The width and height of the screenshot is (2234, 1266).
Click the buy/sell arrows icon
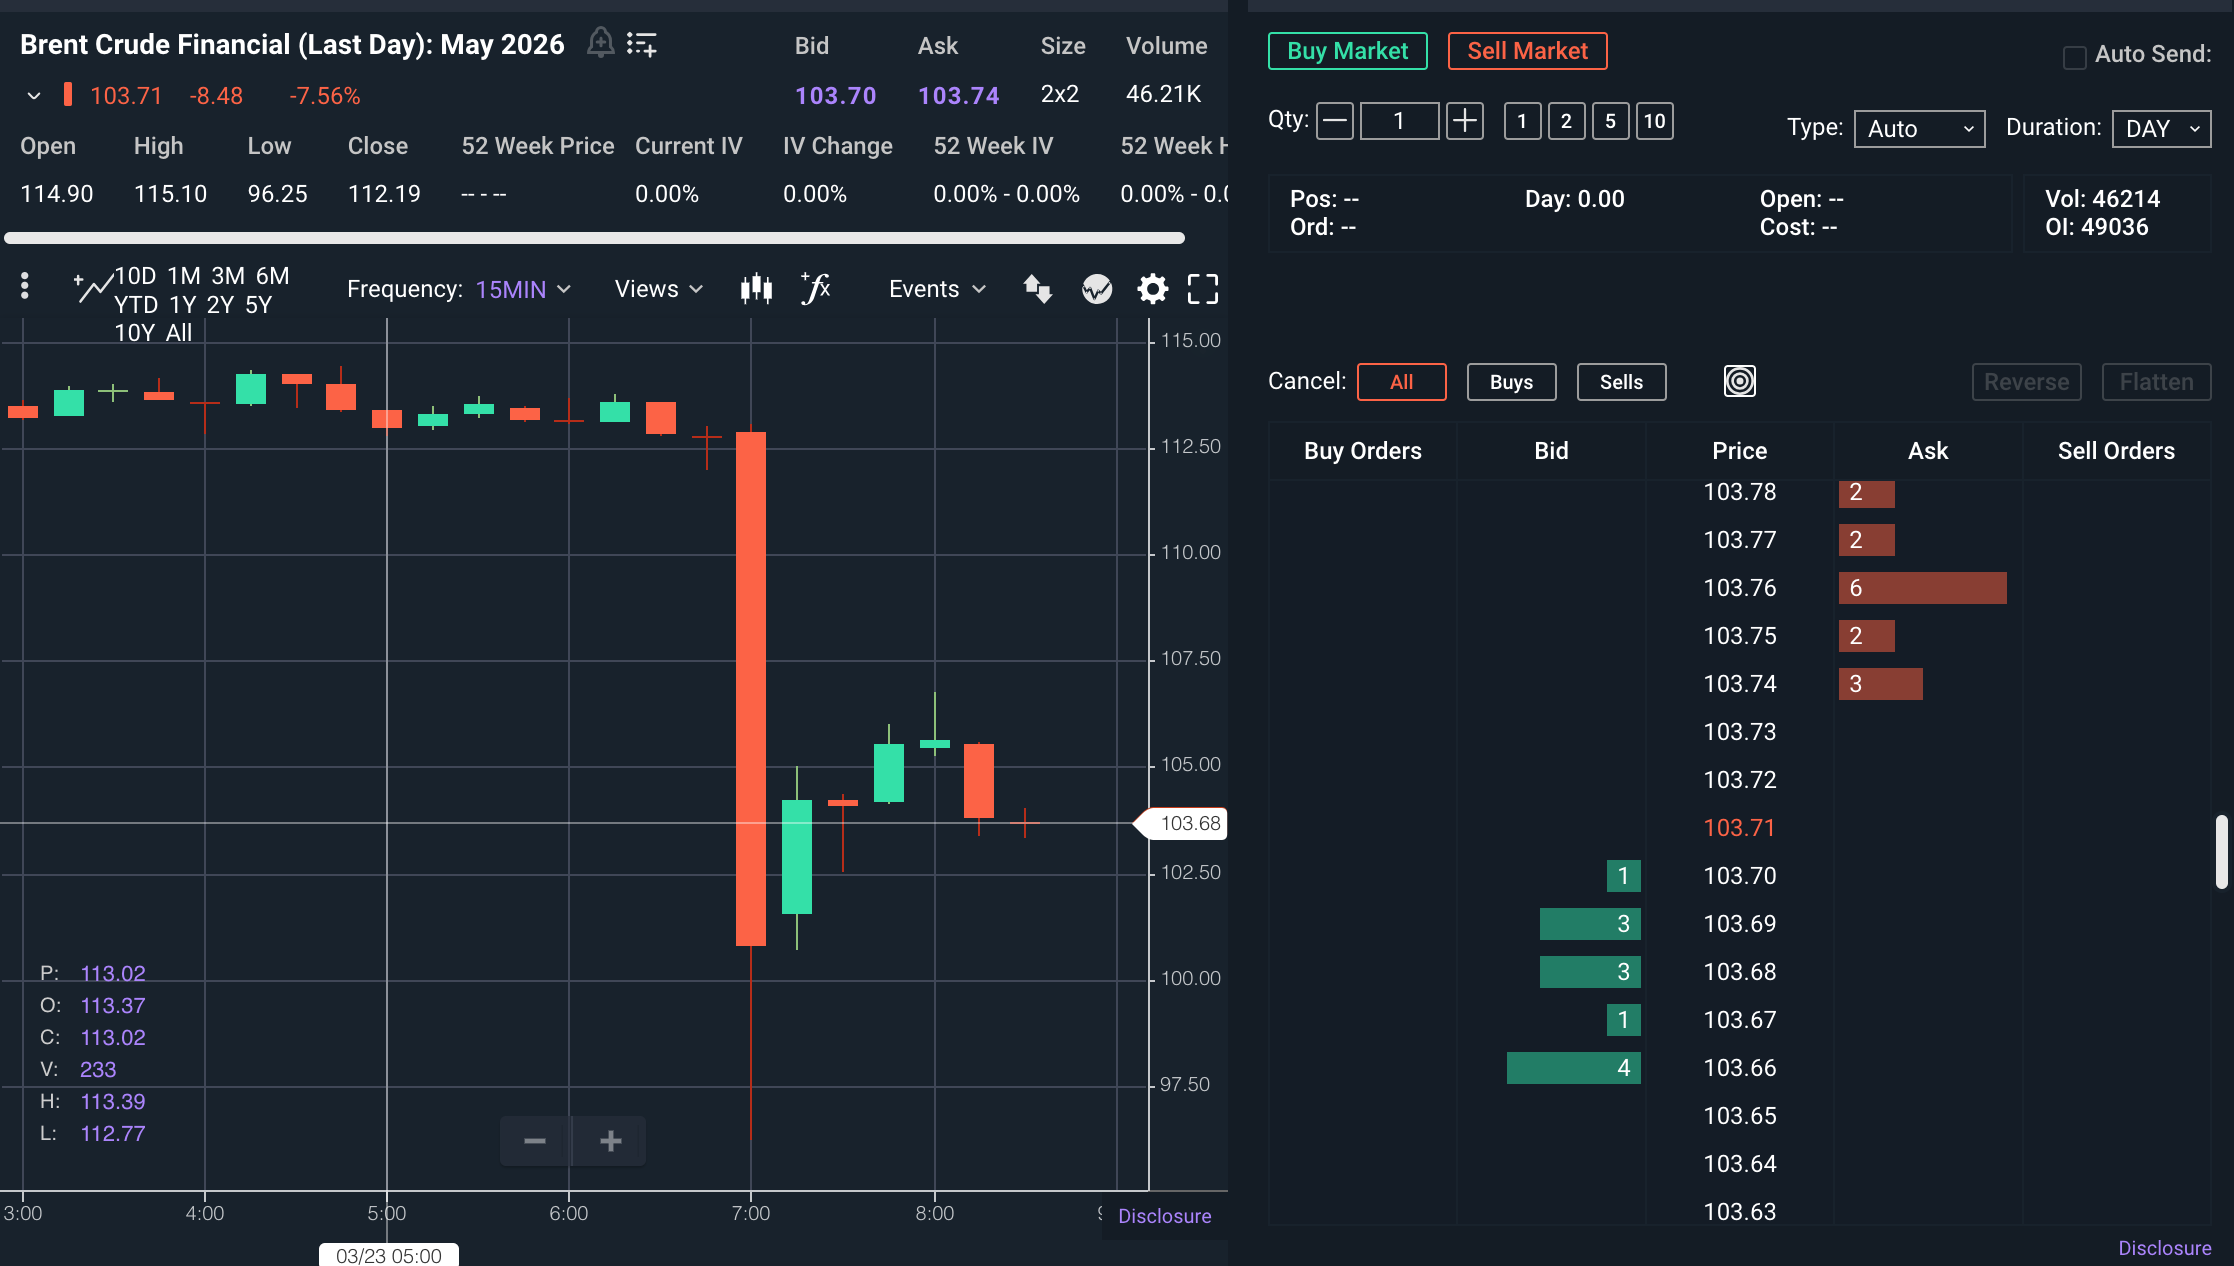click(x=1037, y=289)
